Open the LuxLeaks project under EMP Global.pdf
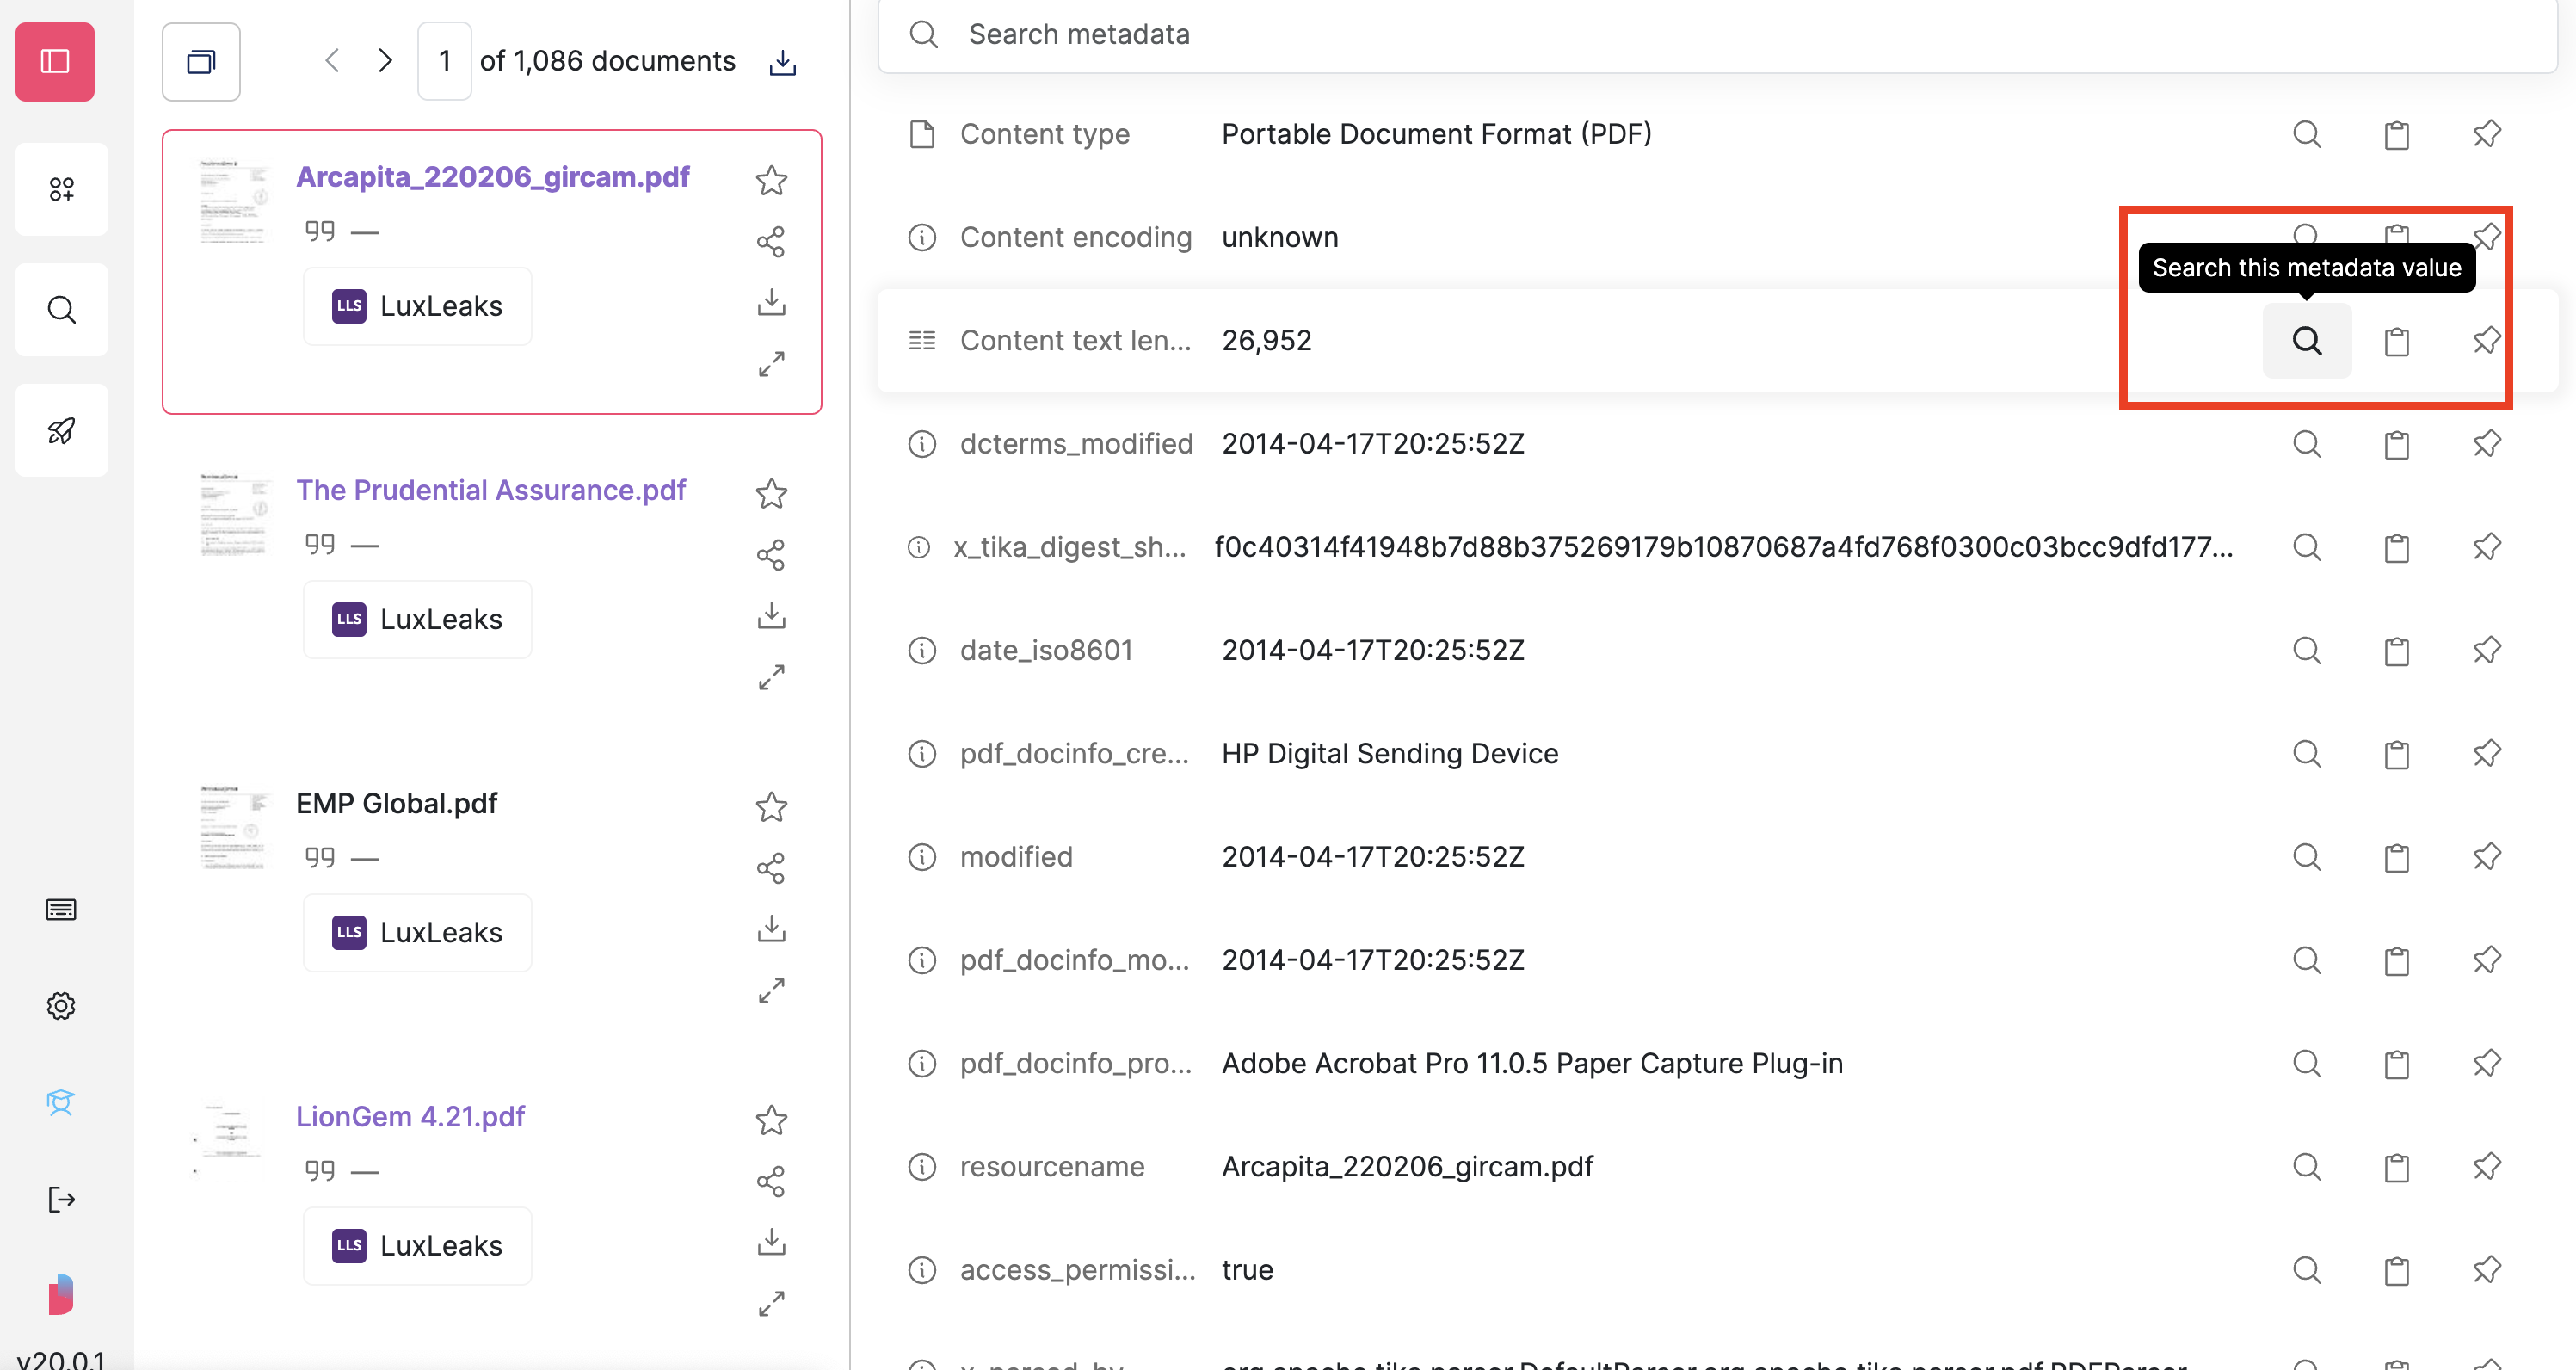The height and width of the screenshot is (1370, 2576). (417, 932)
